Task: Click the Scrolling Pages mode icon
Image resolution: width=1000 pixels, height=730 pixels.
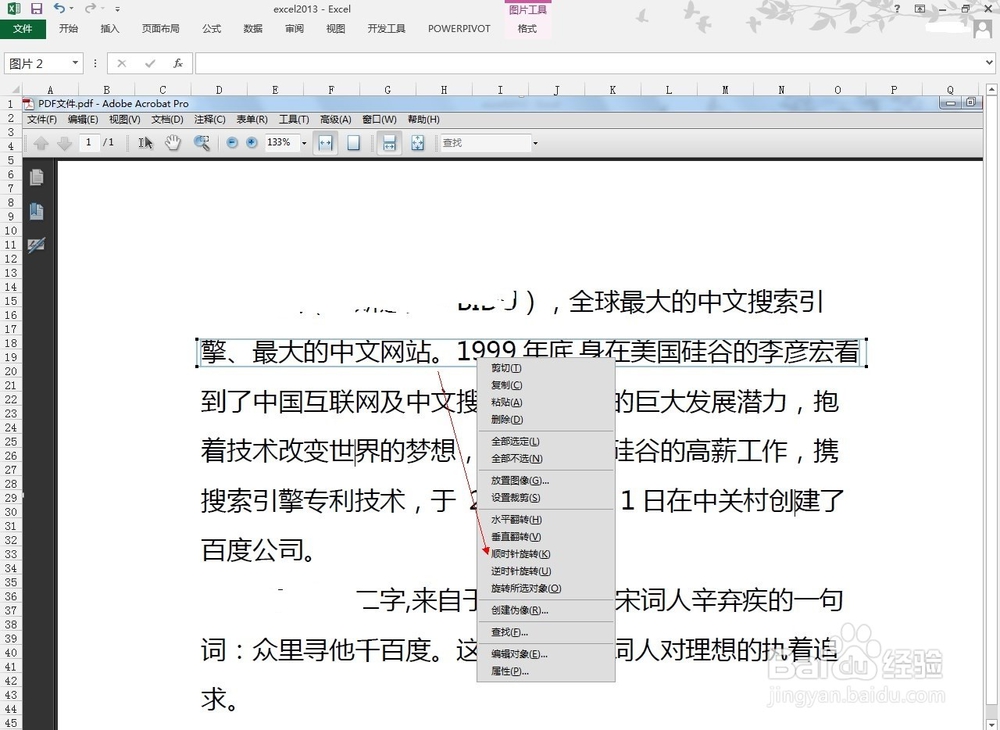Action: pos(389,143)
